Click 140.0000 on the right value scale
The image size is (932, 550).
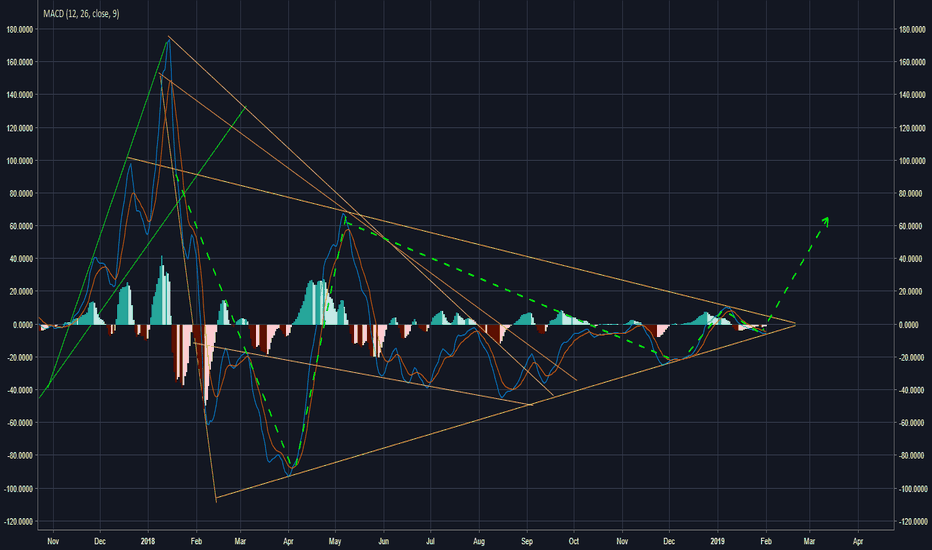(912, 95)
